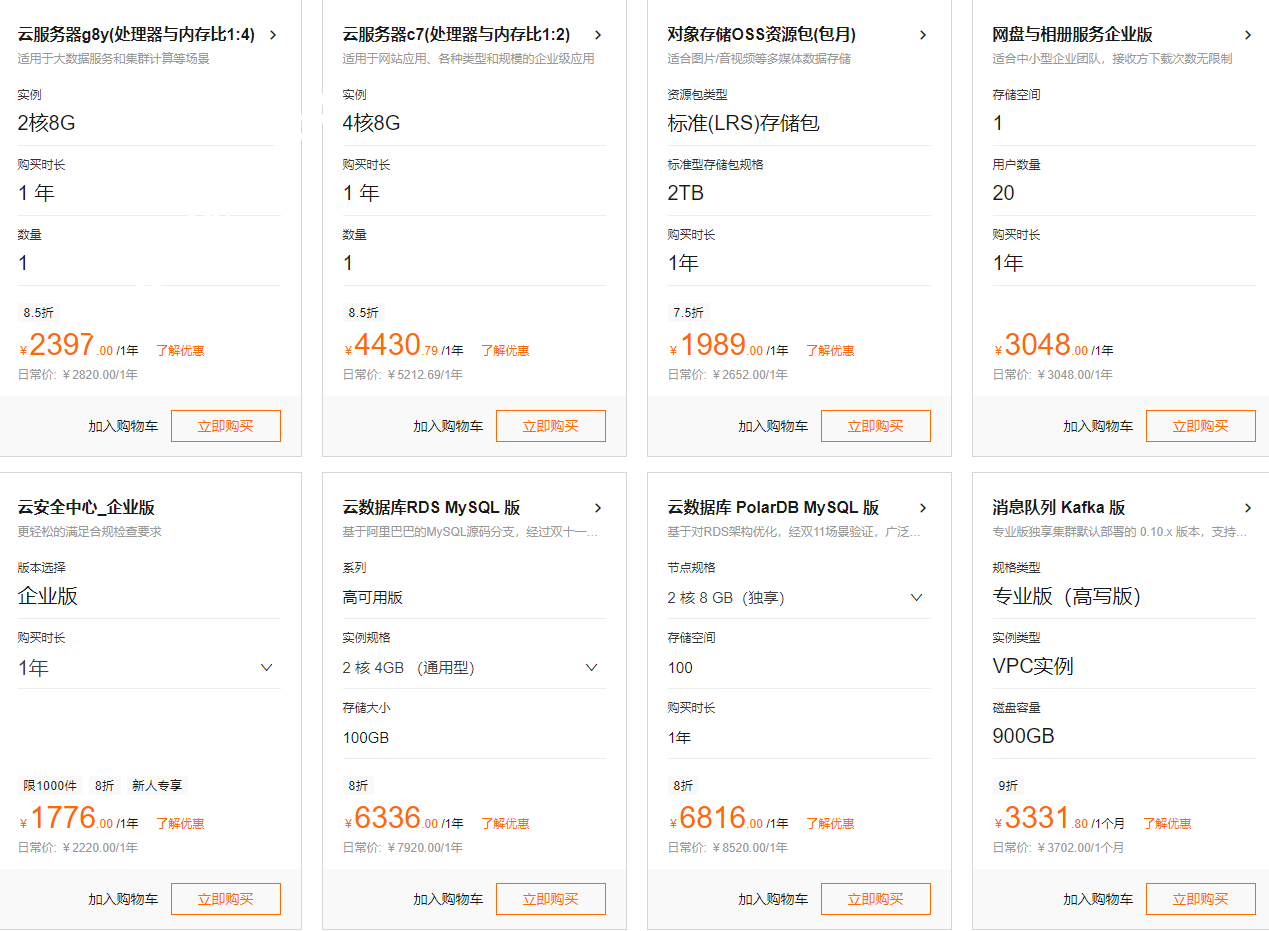
Task: Expand 购买时长 dropdown in 云安全中心 card
Action: pyautogui.click(x=149, y=667)
